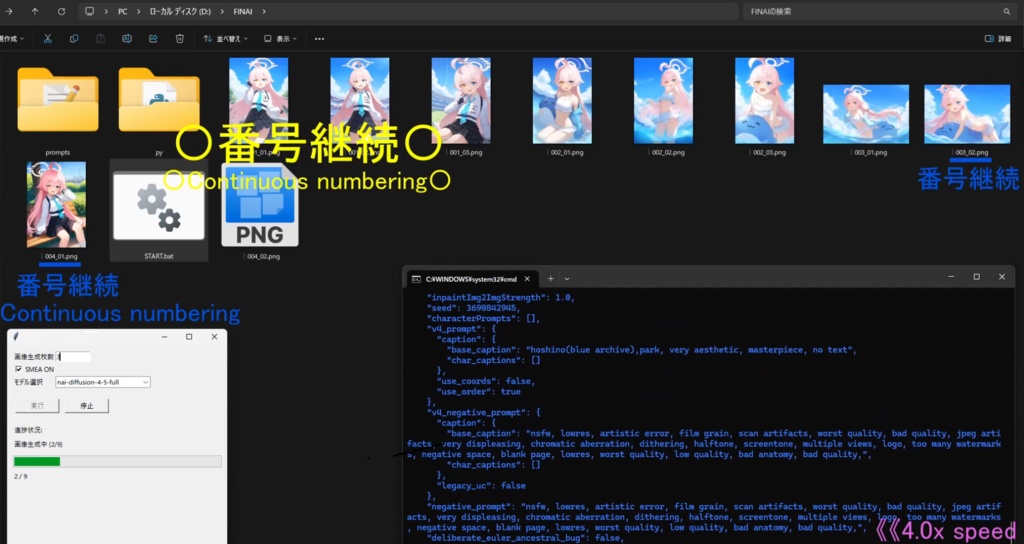Screen dimensions: 1024x544
Task: Close the cmd terminal tab
Action: point(527,279)
